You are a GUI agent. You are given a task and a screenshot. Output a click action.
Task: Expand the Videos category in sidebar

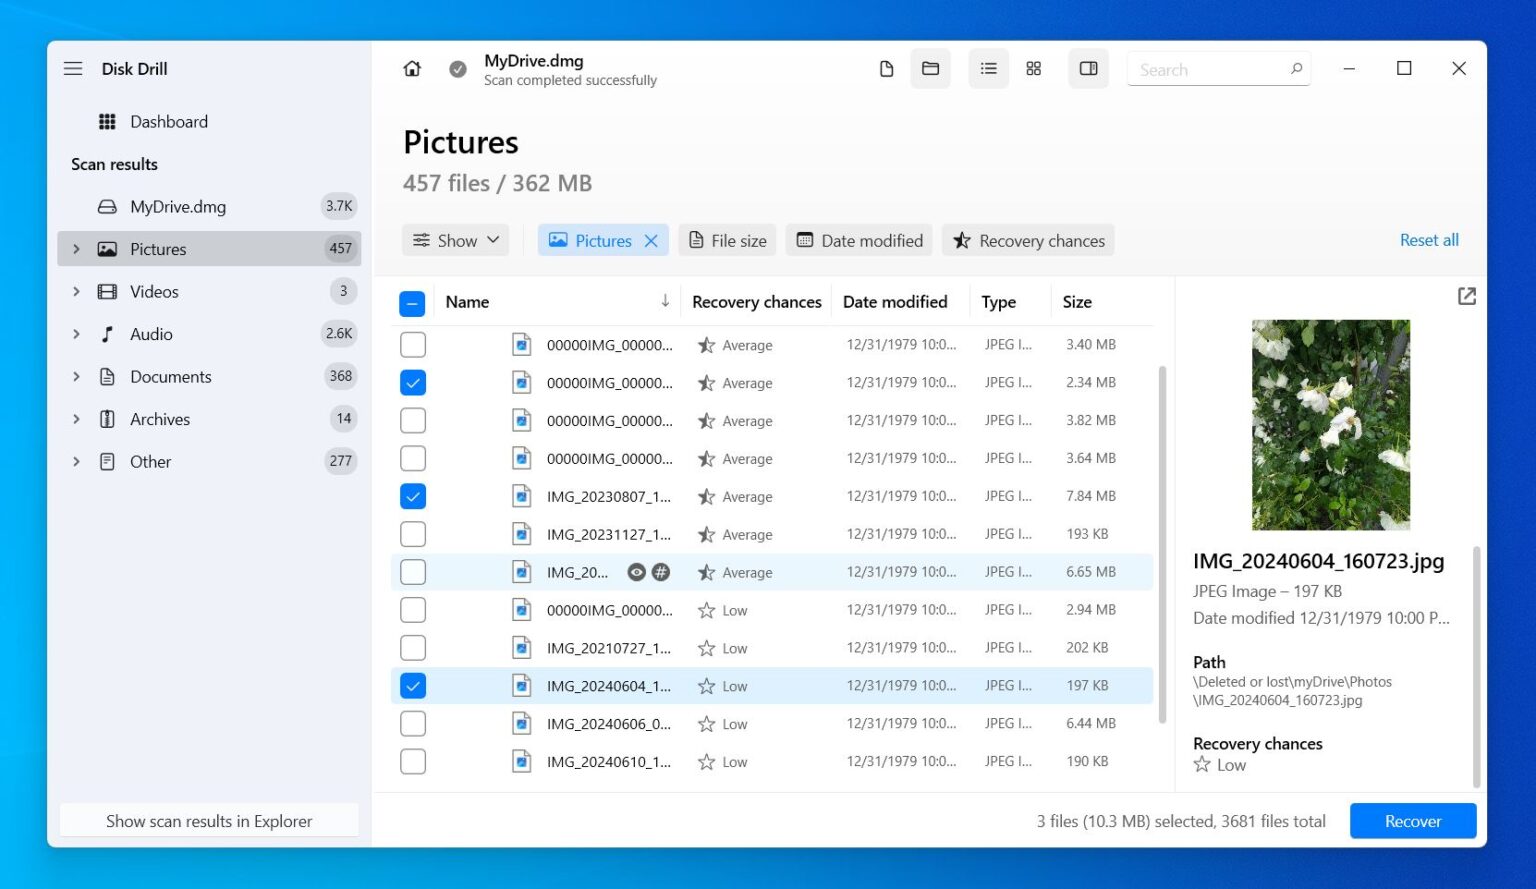(x=76, y=292)
